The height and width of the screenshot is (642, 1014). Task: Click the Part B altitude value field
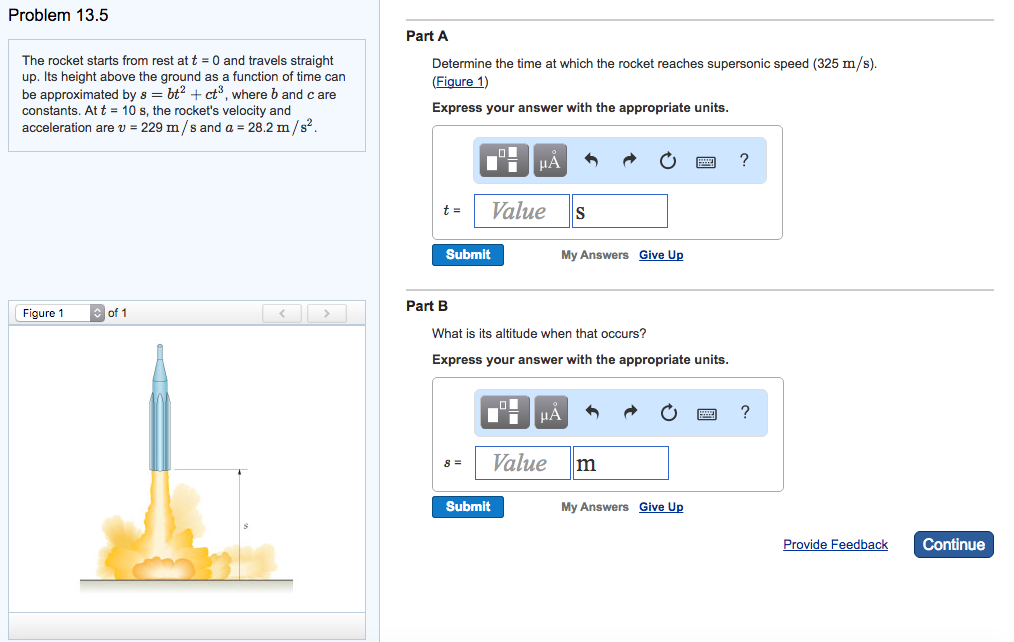[x=521, y=463]
